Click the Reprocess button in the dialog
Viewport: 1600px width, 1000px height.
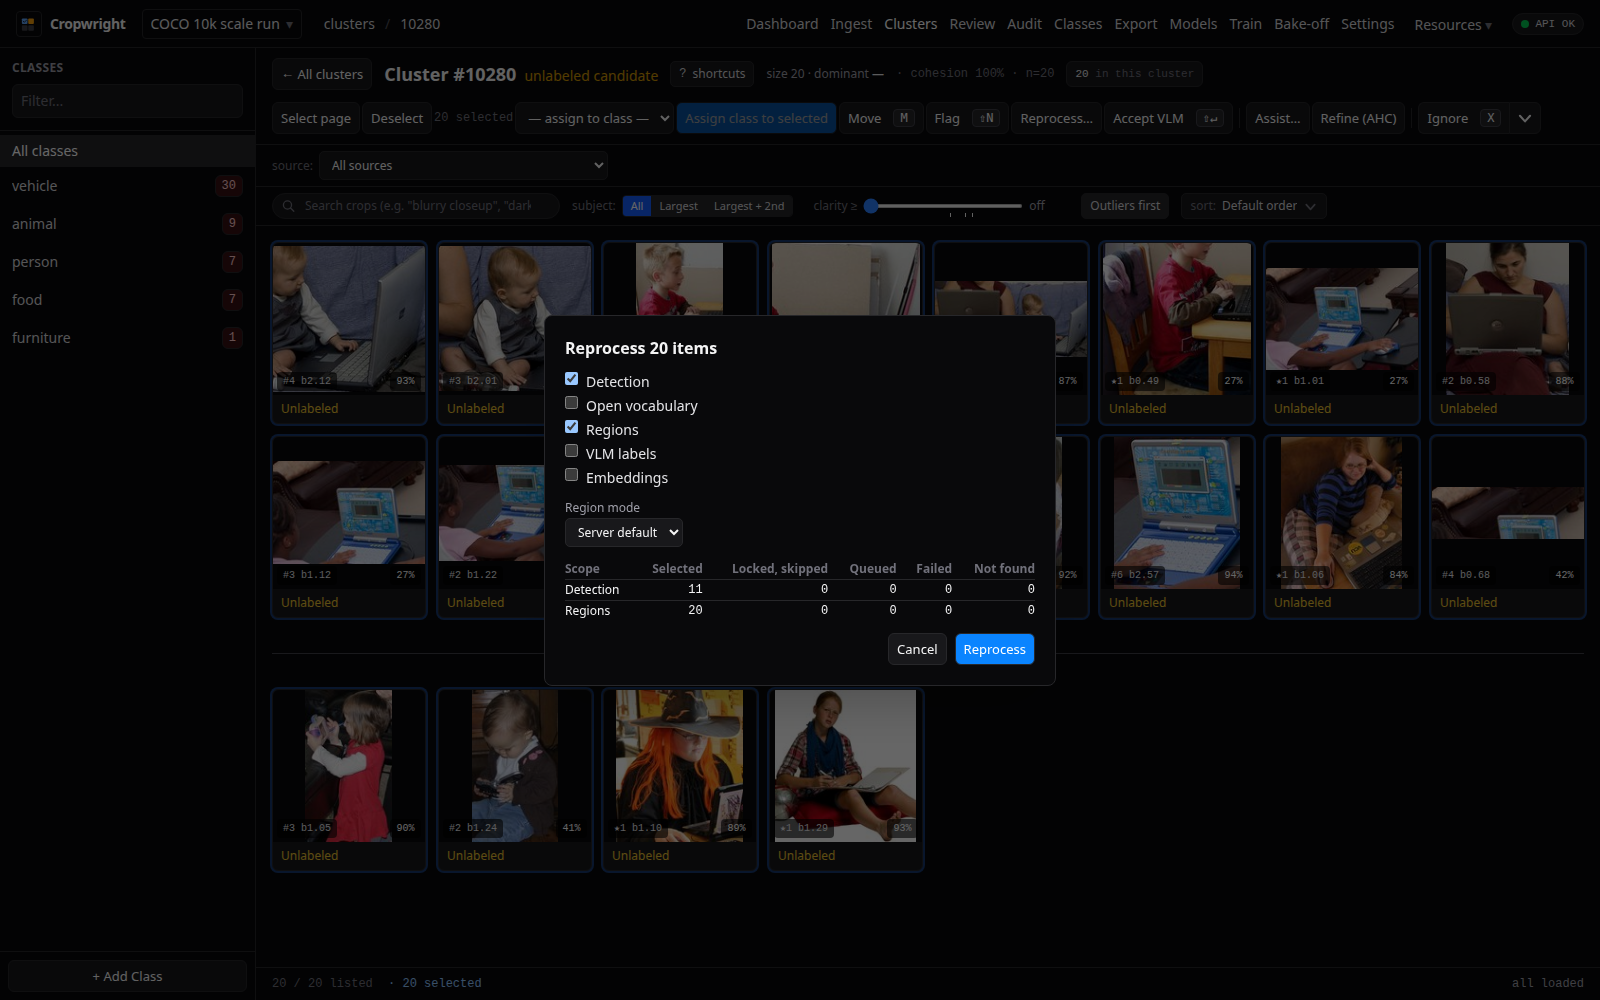[994, 649]
